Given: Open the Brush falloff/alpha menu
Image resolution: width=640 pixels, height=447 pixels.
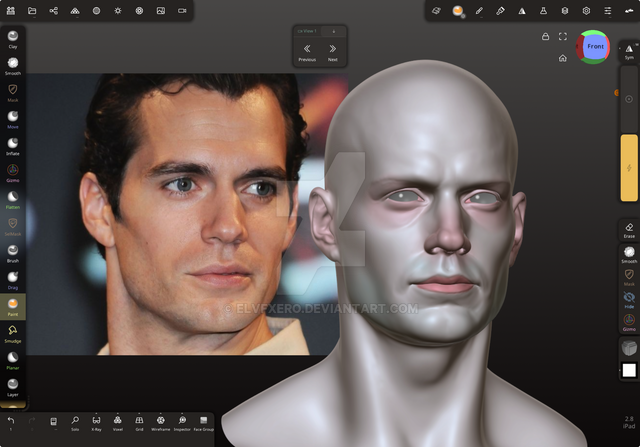Looking at the screenshot, I should (x=500, y=11).
